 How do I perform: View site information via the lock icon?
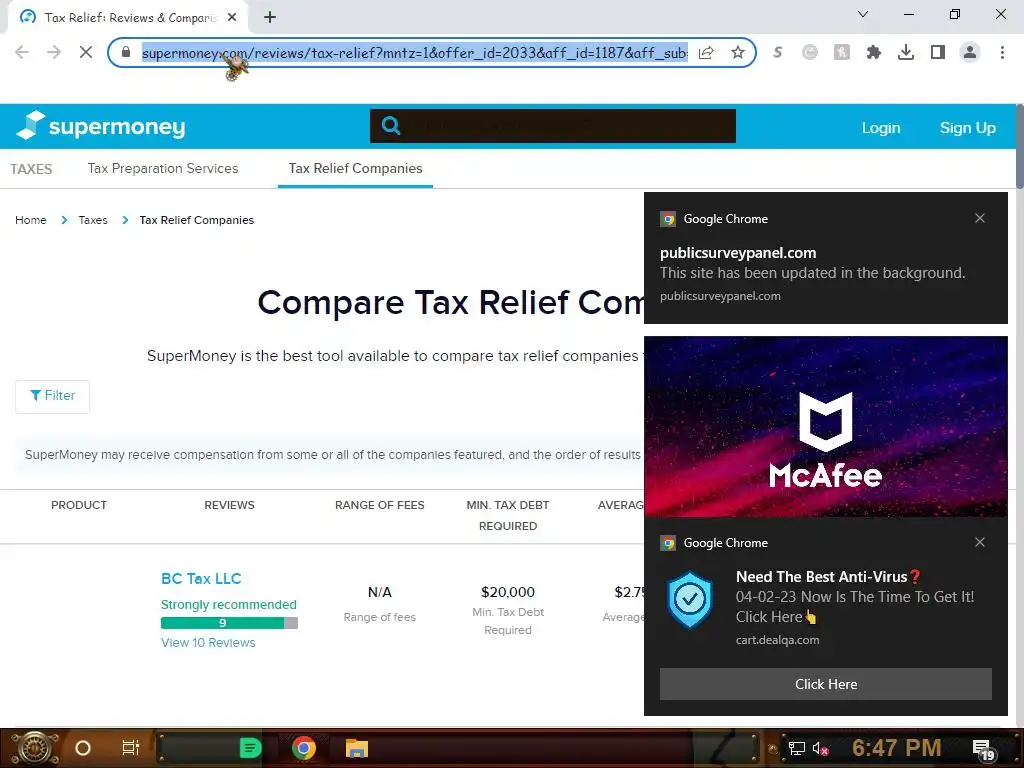pos(126,52)
